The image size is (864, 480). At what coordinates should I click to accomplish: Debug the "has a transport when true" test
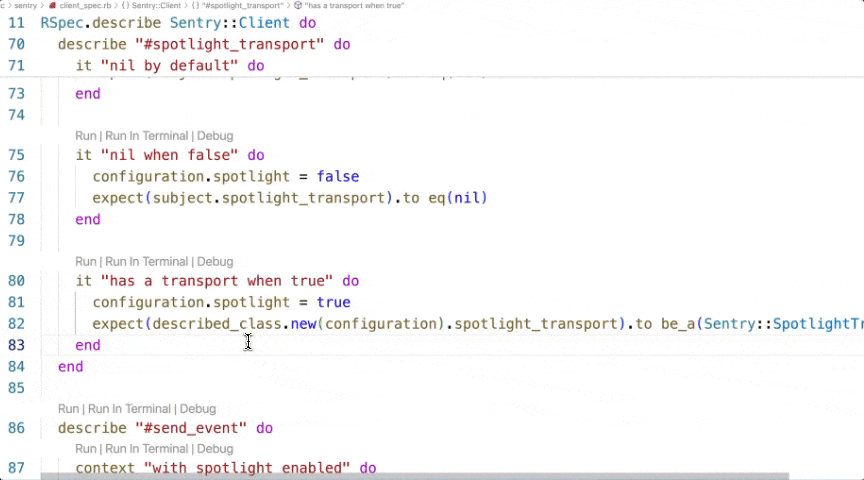pos(215,262)
